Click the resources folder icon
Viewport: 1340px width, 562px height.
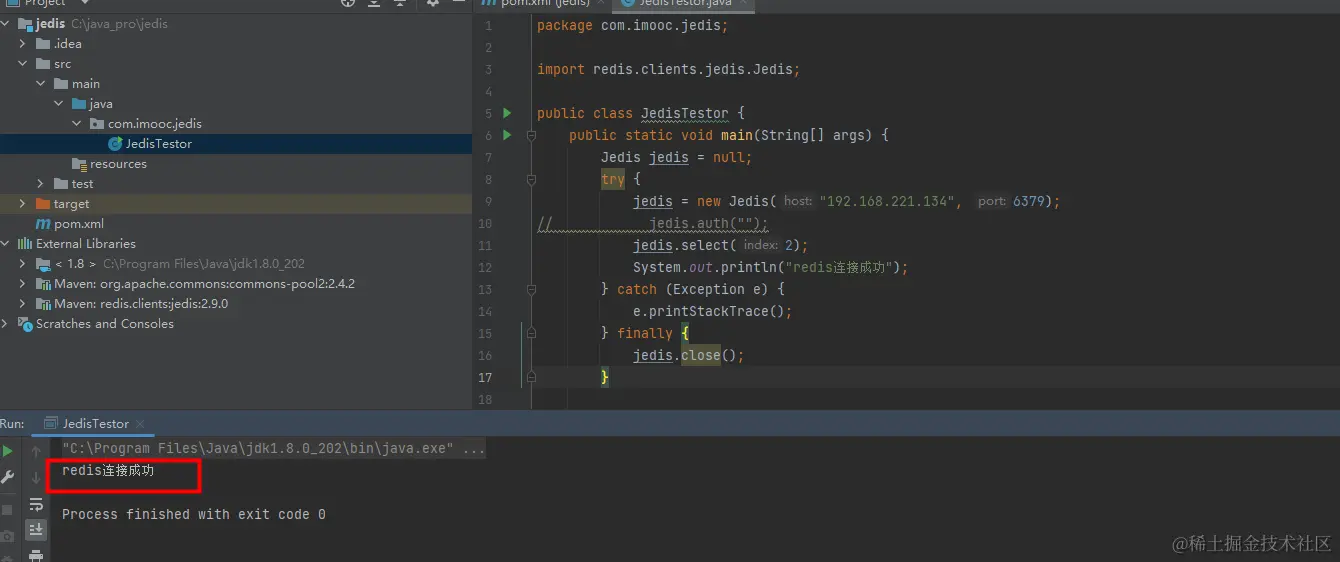[79, 164]
